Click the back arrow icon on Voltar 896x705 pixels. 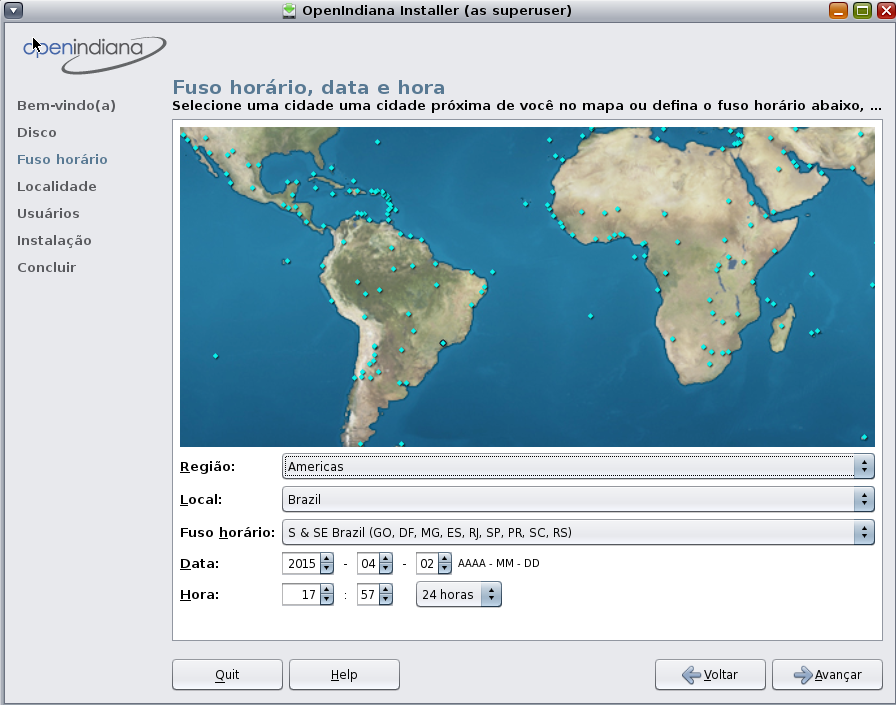tap(691, 675)
